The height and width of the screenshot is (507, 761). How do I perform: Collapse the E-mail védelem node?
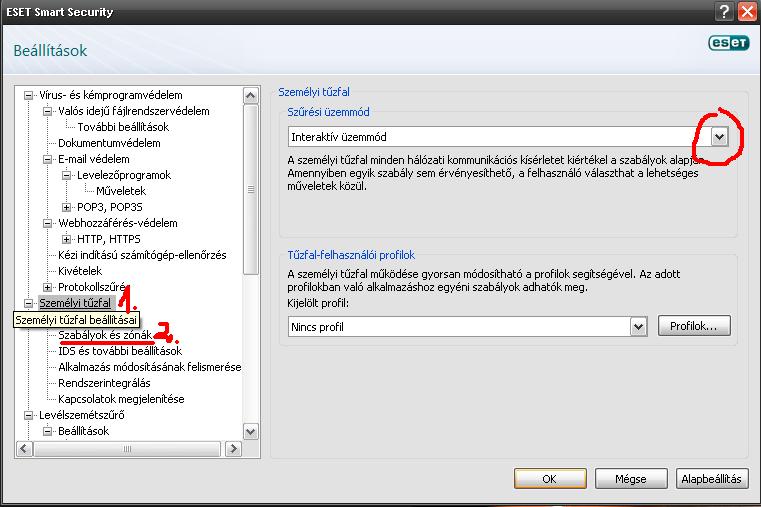[48, 160]
